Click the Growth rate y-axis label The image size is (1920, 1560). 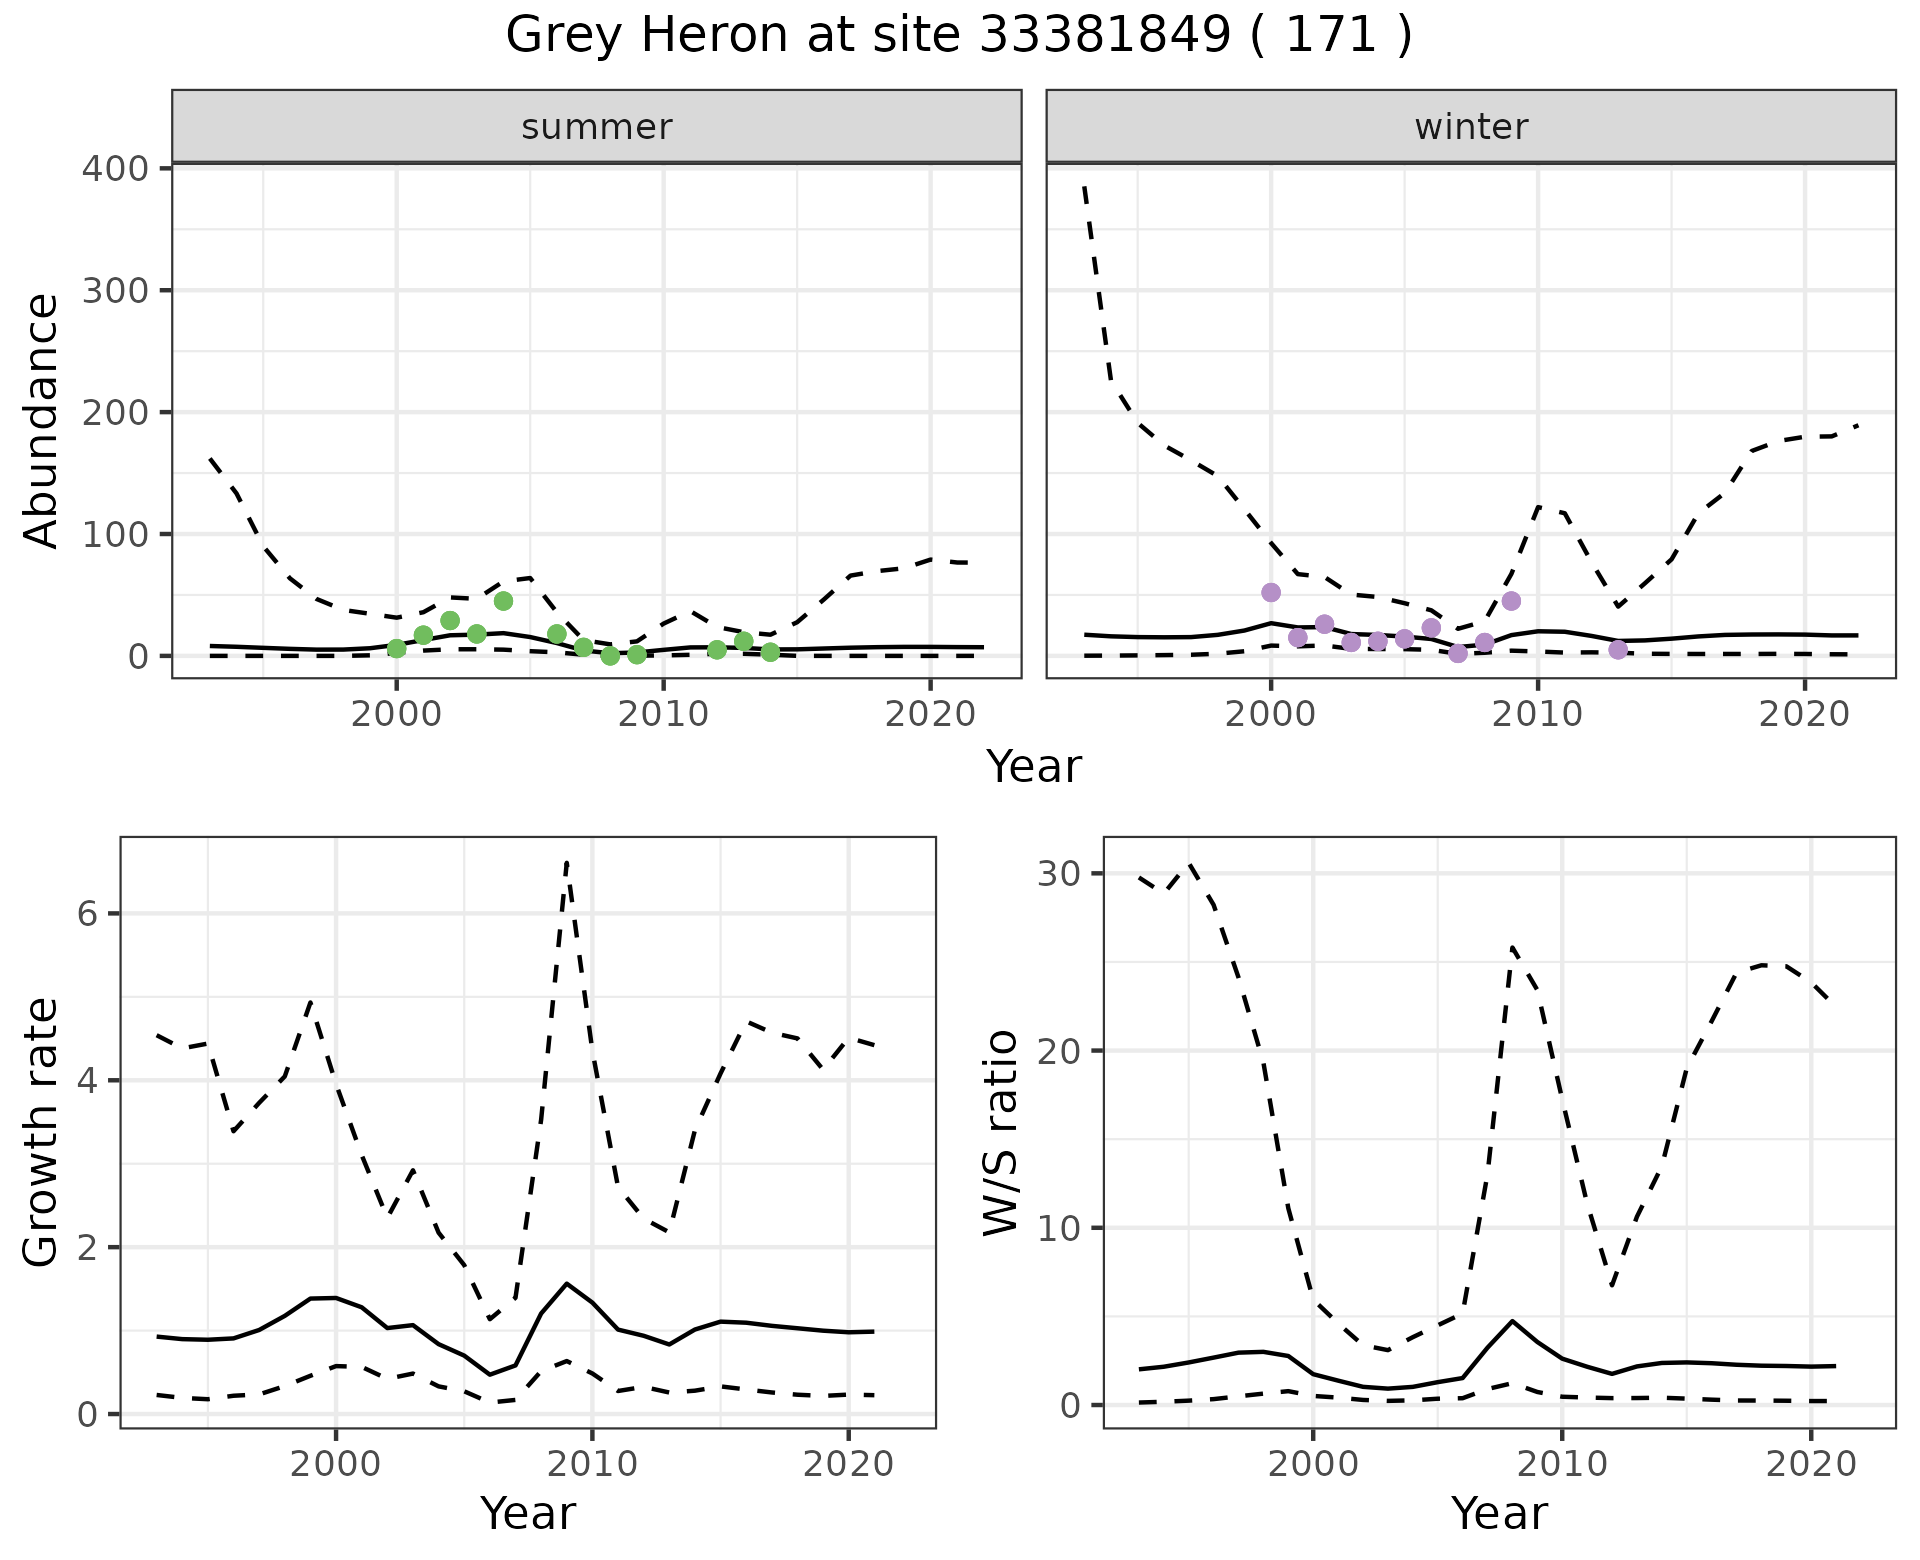40,1133
